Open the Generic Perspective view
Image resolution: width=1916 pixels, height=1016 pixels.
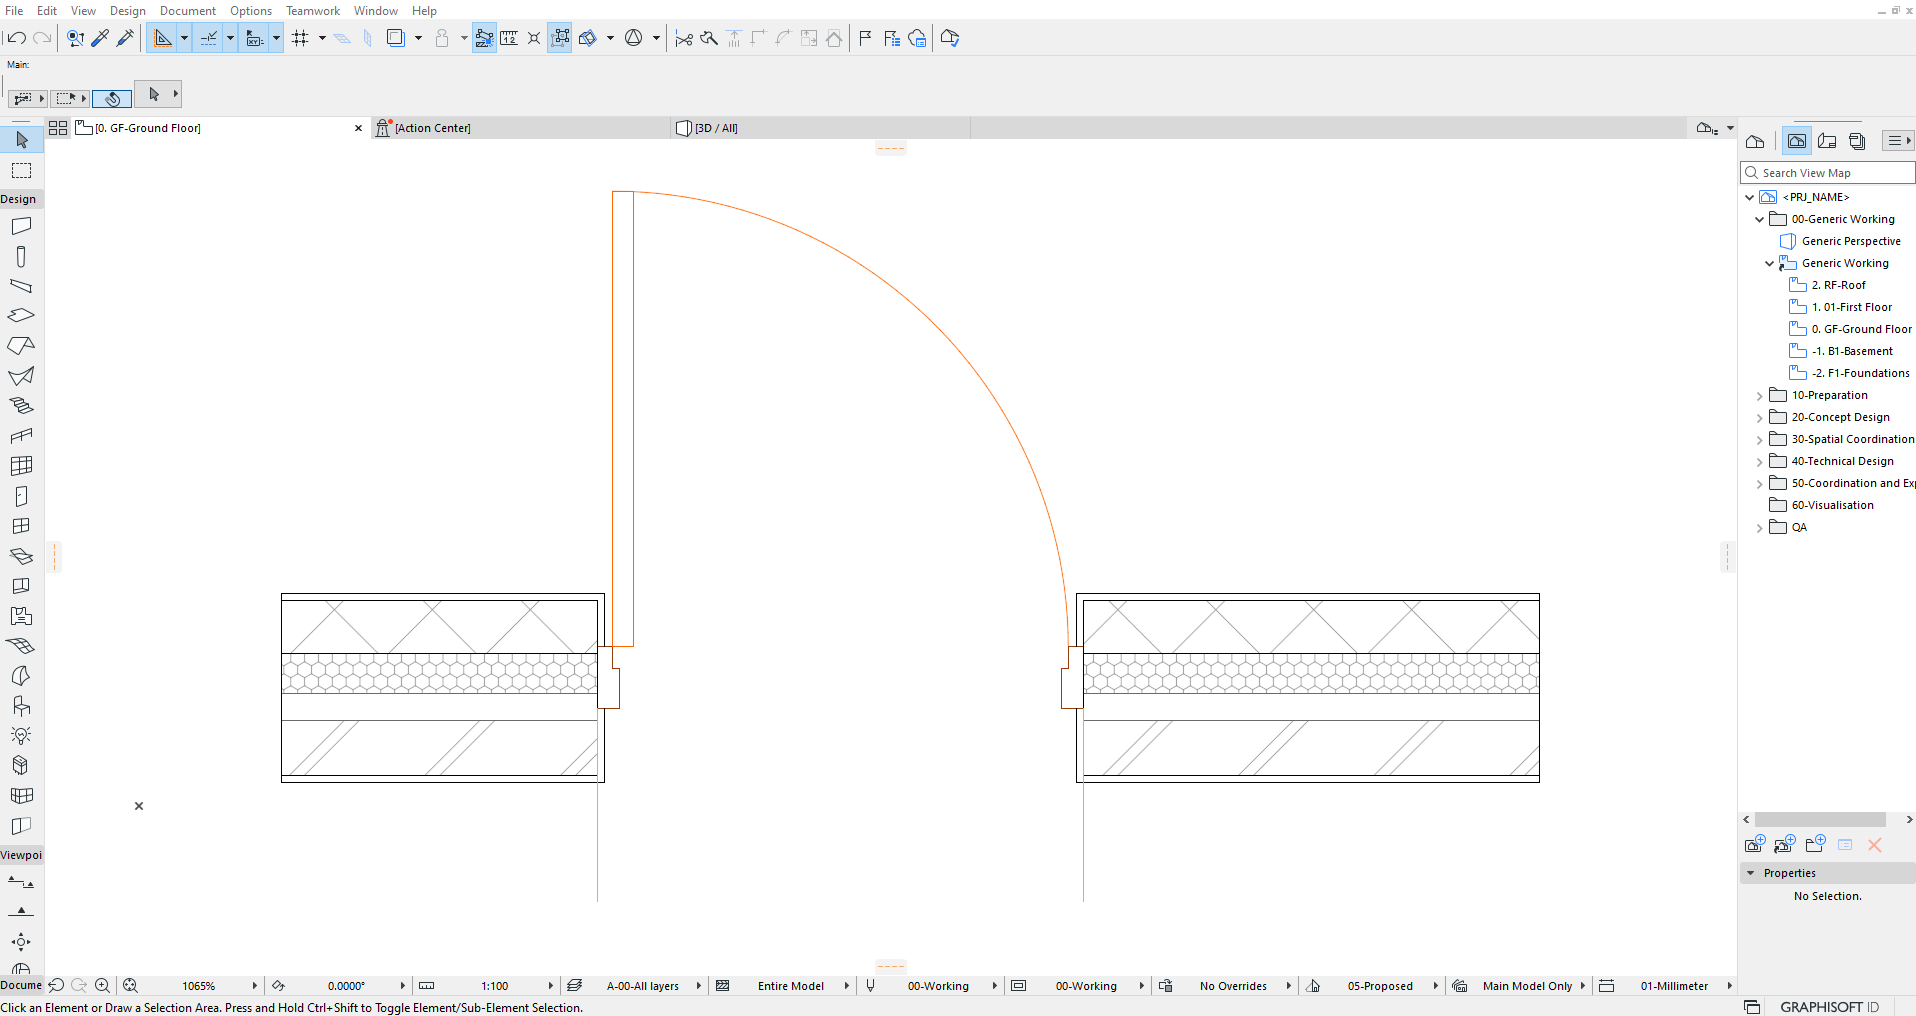pyautogui.click(x=1850, y=241)
